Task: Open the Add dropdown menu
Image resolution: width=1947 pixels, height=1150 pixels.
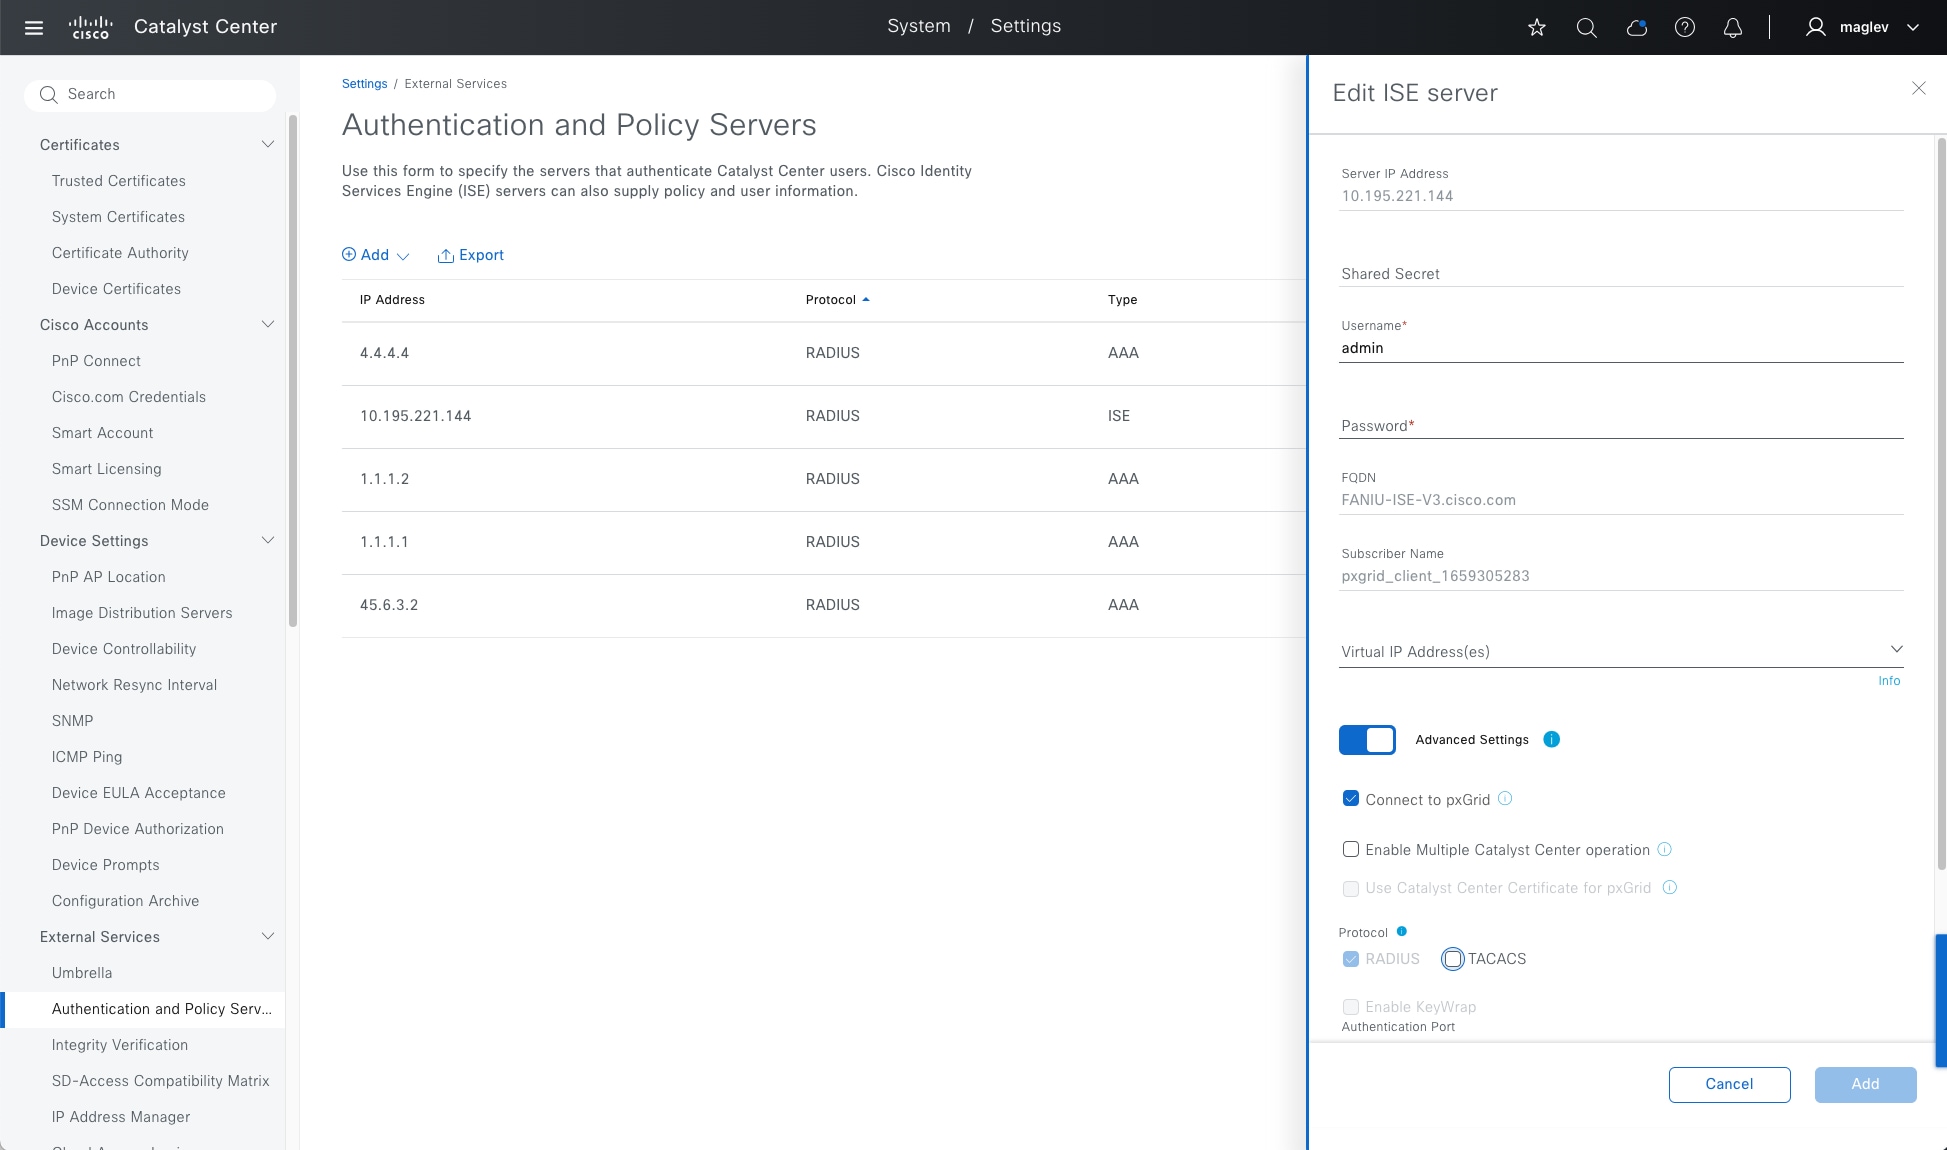Action: (x=376, y=255)
